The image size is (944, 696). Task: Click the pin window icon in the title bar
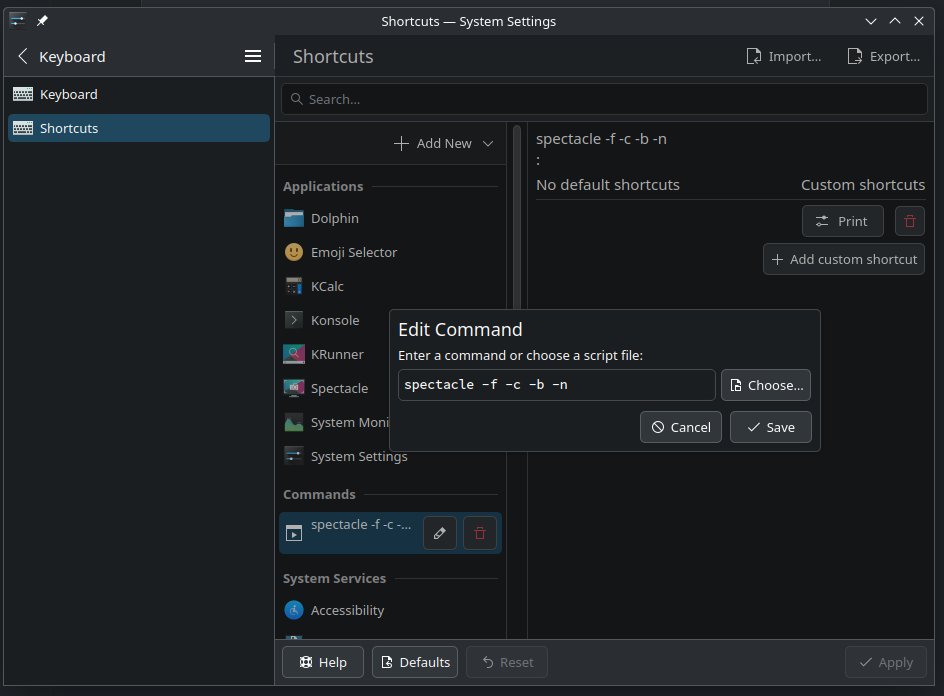[x=42, y=21]
